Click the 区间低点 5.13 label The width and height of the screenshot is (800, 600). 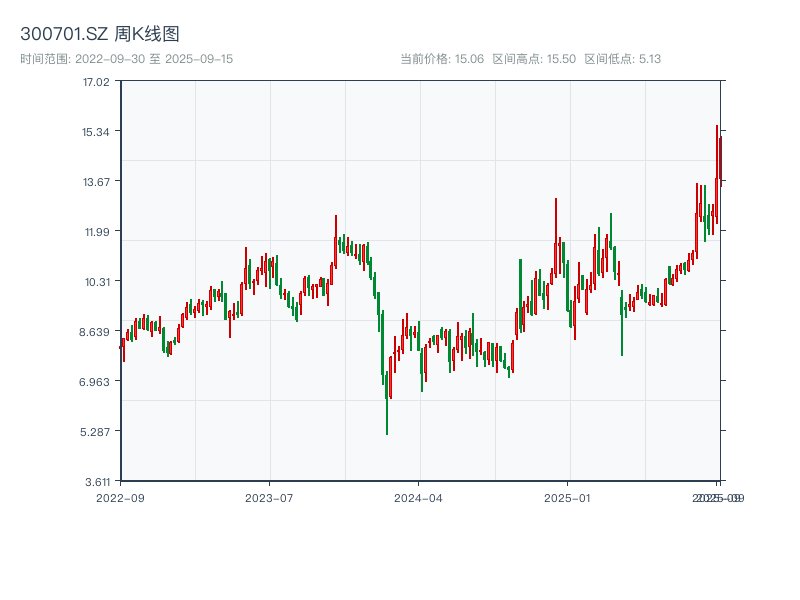click(622, 59)
